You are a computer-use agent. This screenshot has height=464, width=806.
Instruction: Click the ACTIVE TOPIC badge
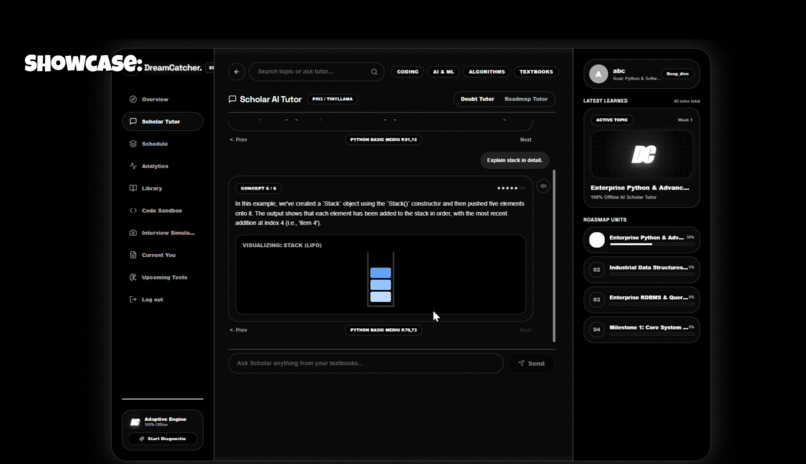click(612, 120)
